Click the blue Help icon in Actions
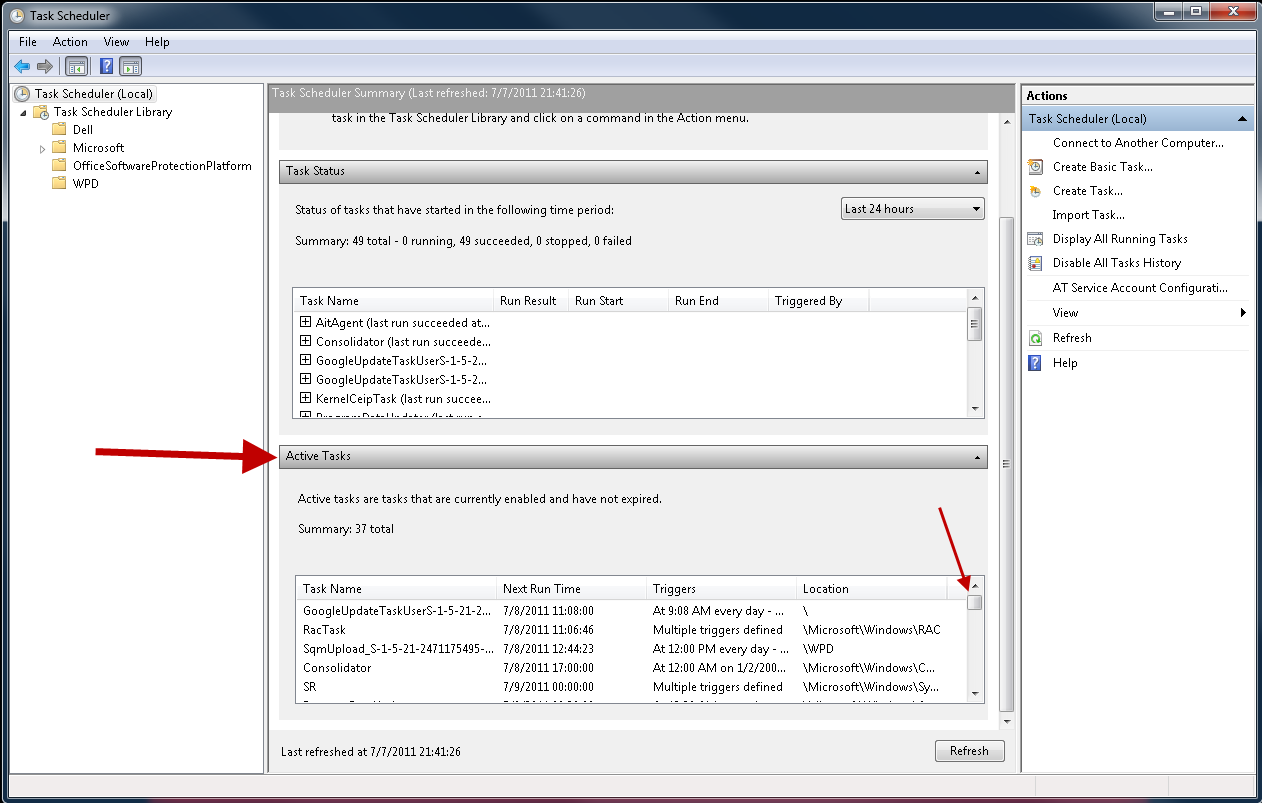 click(x=1036, y=363)
